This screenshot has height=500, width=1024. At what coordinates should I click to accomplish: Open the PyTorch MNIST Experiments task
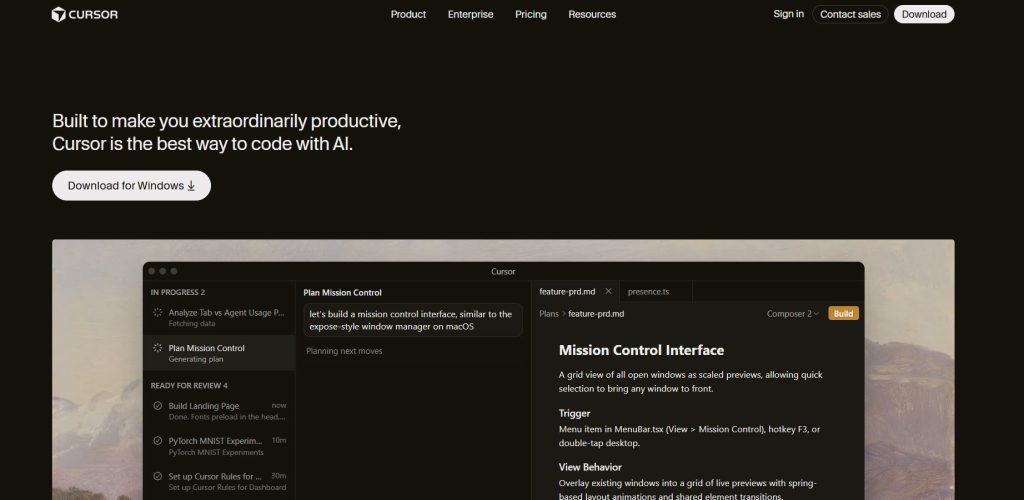[219, 446]
